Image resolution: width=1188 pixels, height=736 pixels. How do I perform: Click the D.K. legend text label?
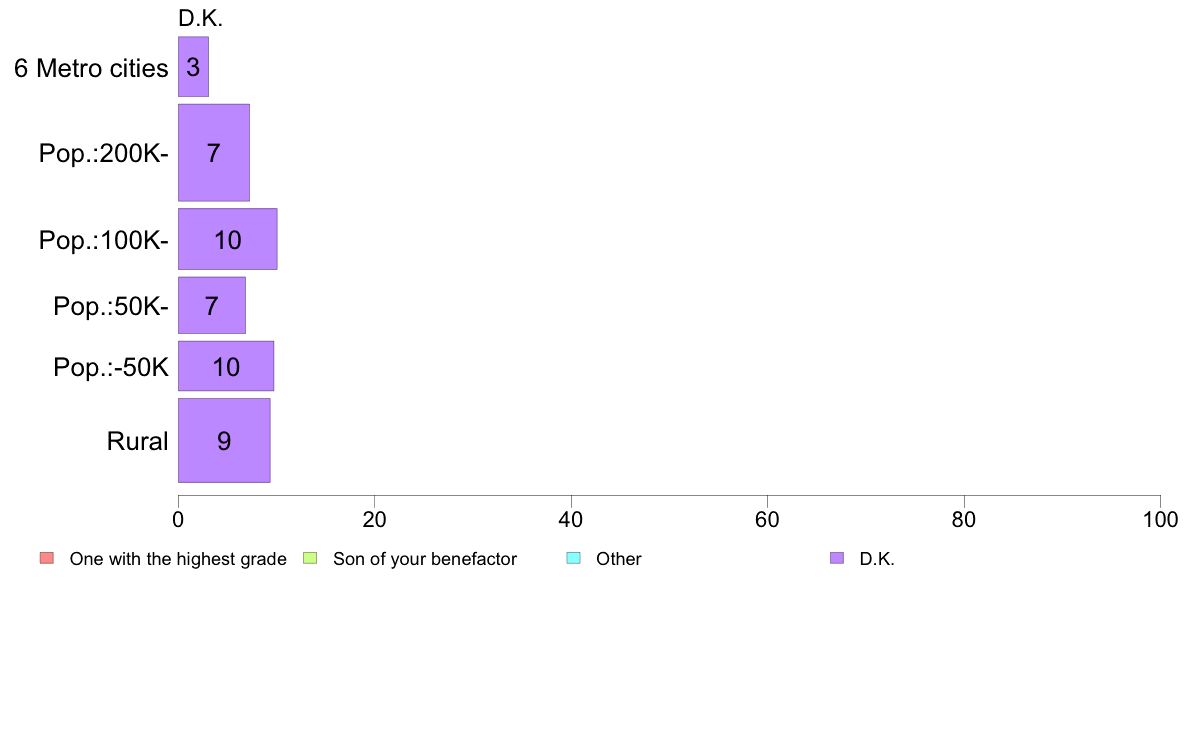[x=877, y=559]
